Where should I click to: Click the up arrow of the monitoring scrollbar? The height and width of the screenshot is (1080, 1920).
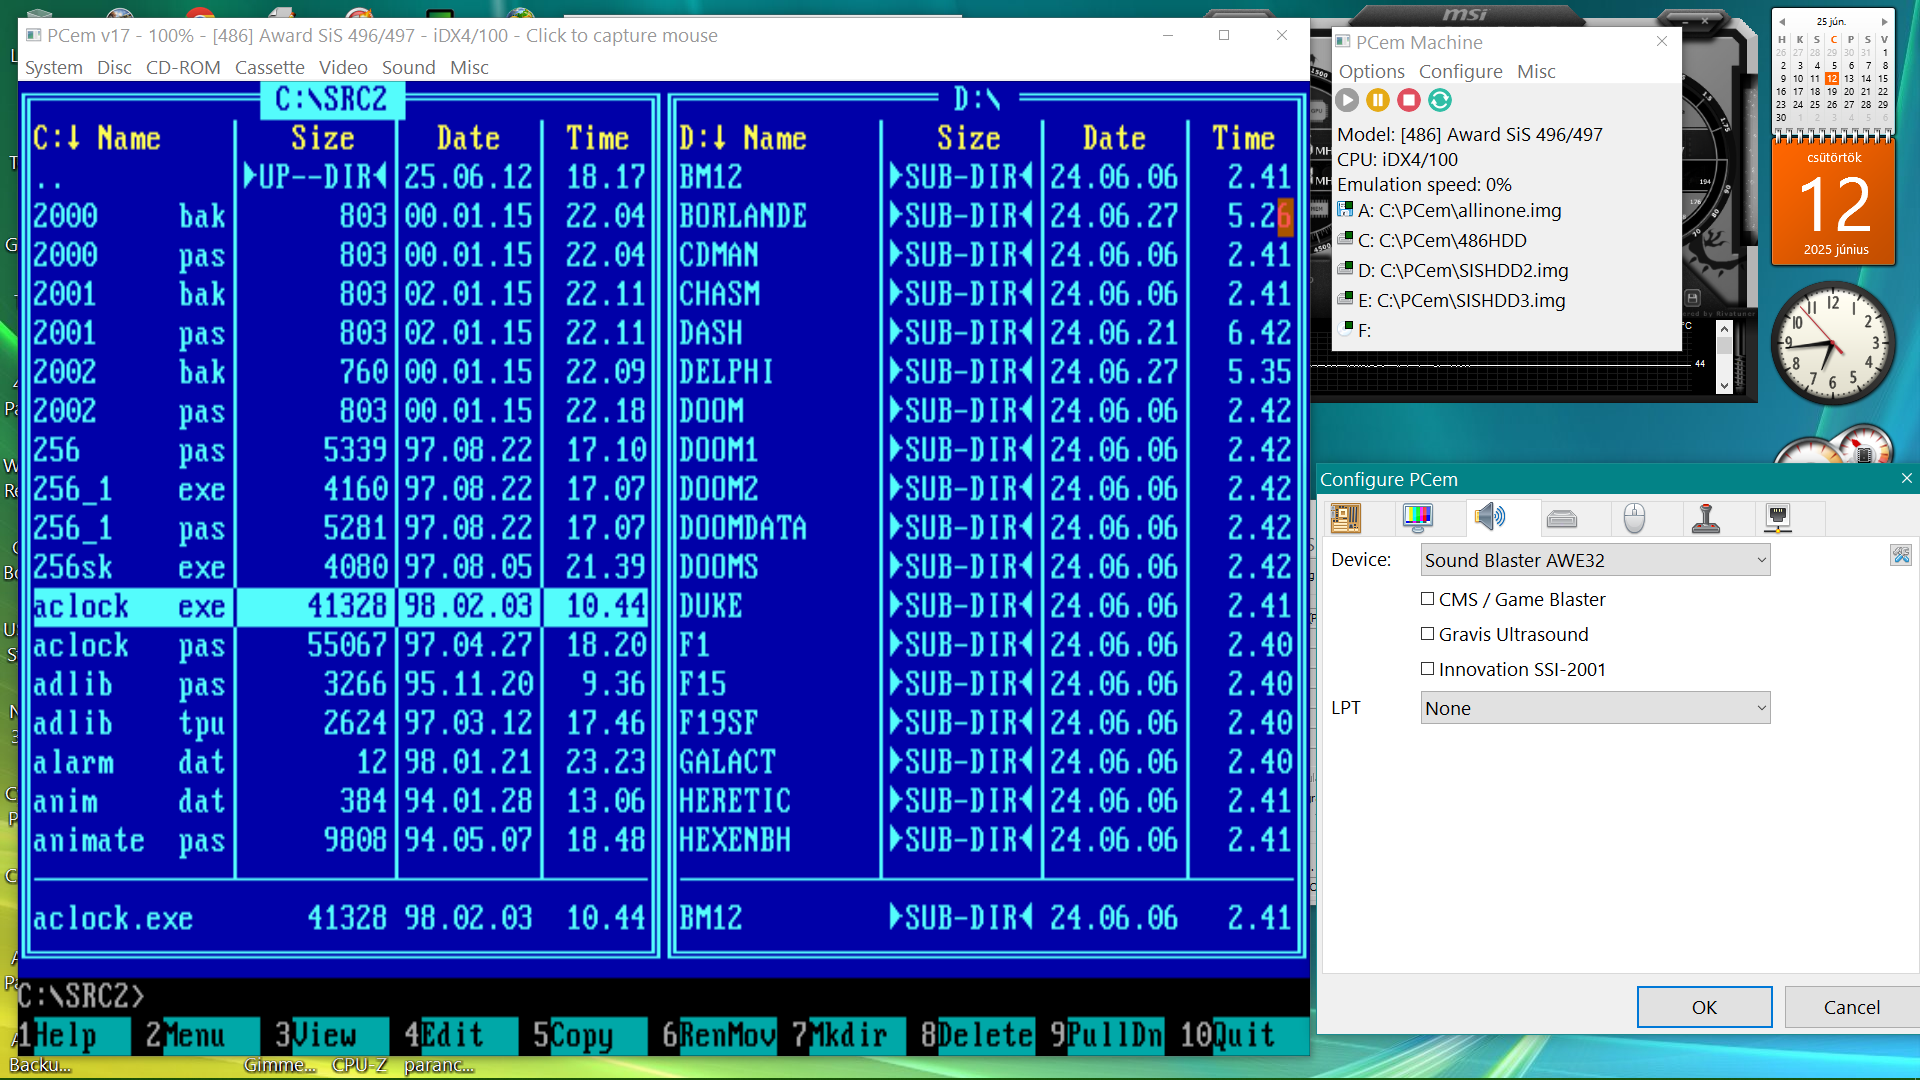(1724, 329)
